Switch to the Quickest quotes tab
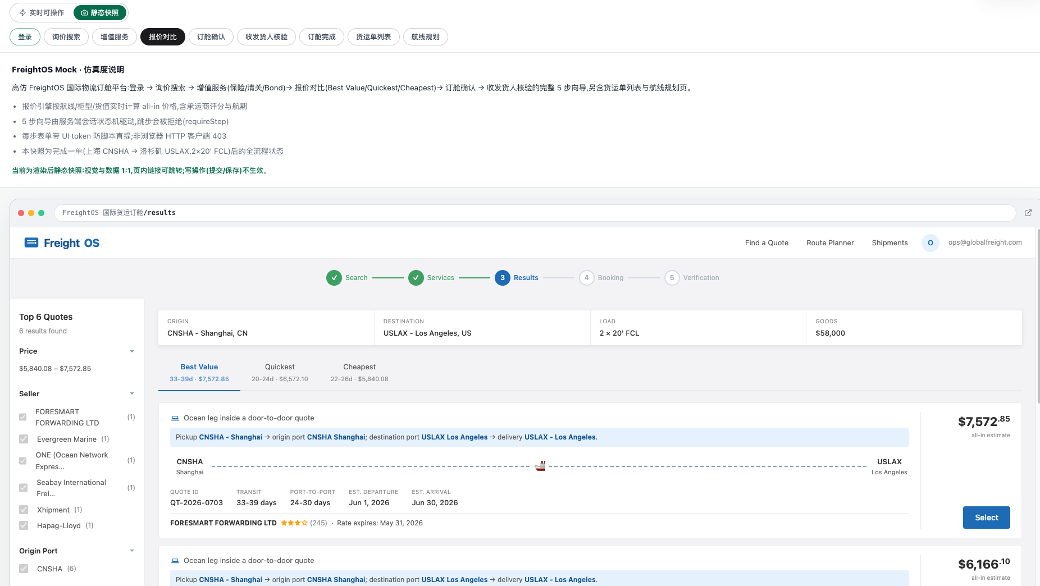This screenshot has width=1040, height=586. [279, 373]
